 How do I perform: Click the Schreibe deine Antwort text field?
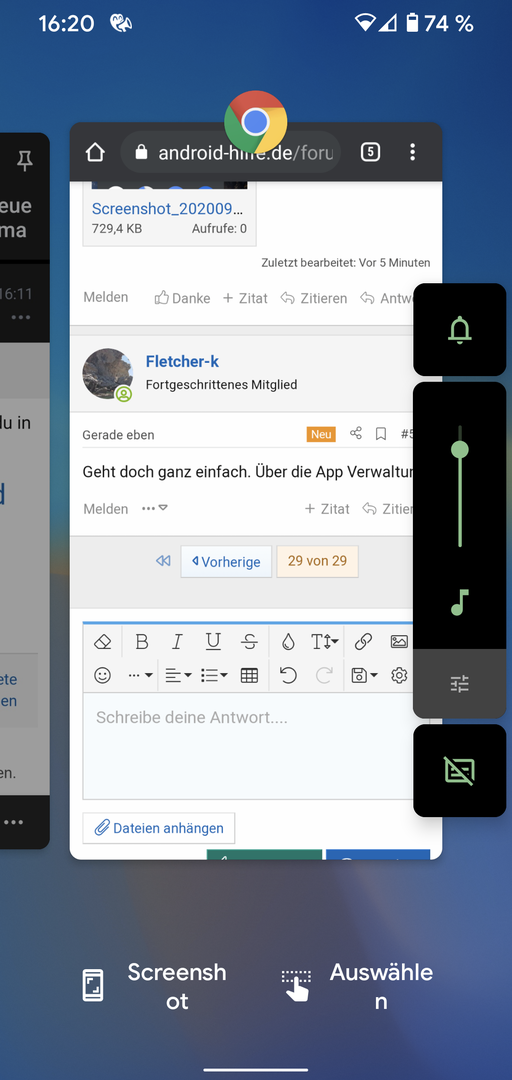[248, 745]
